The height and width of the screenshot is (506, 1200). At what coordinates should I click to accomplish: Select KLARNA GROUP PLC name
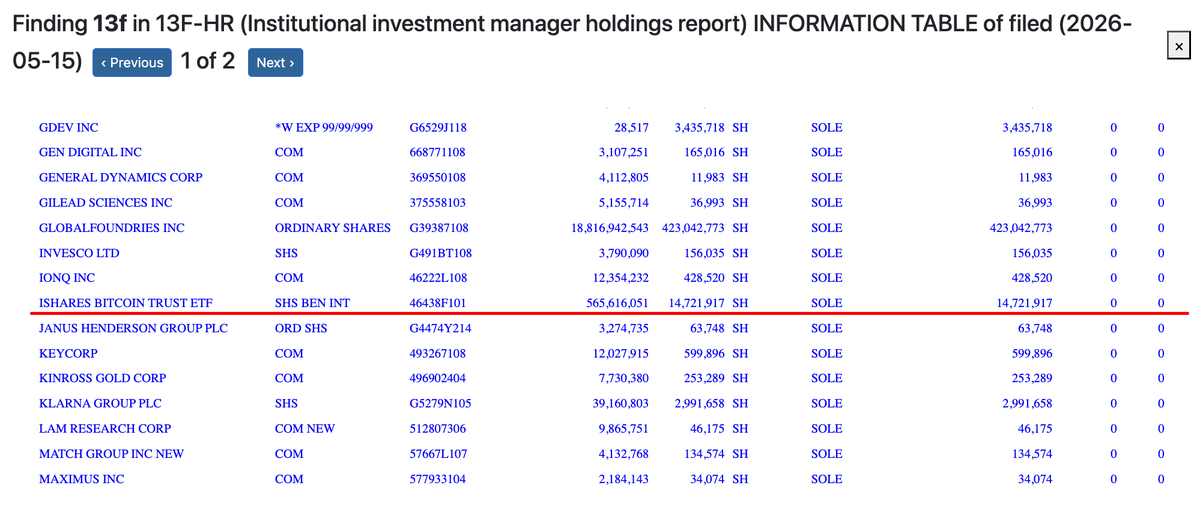(x=100, y=404)
